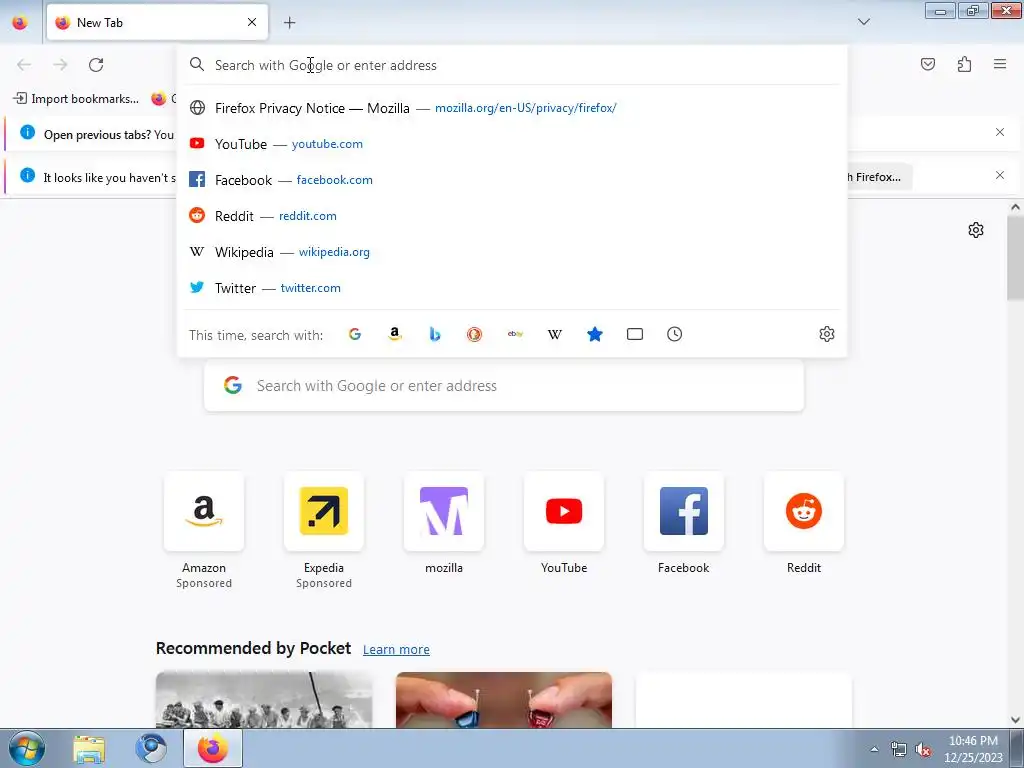Click scrollbar down arrow

point(1015,720)
